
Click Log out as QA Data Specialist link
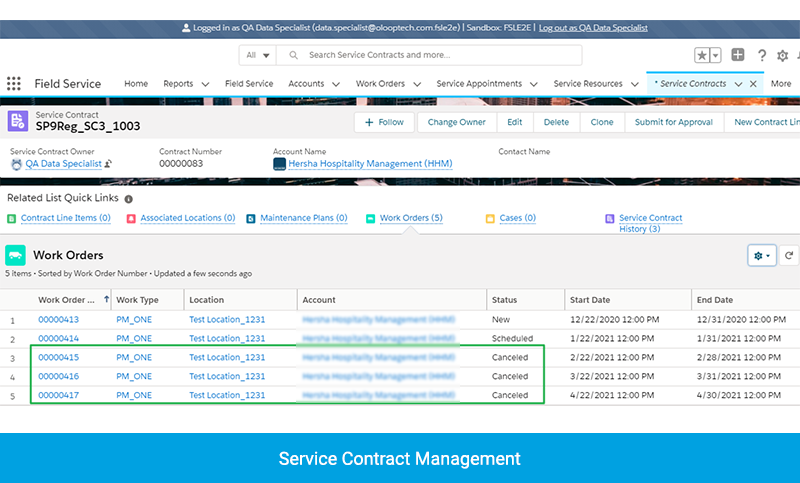pyautogui.click(x=593, y=28)
